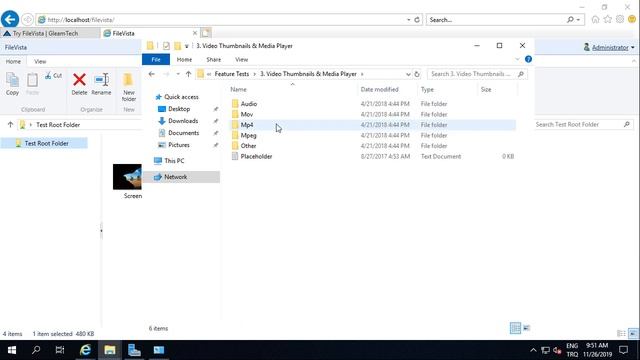Open the browser address bar dropdown arrow
The height and width of the screenshot is (360, 640).
pos(409,20)
